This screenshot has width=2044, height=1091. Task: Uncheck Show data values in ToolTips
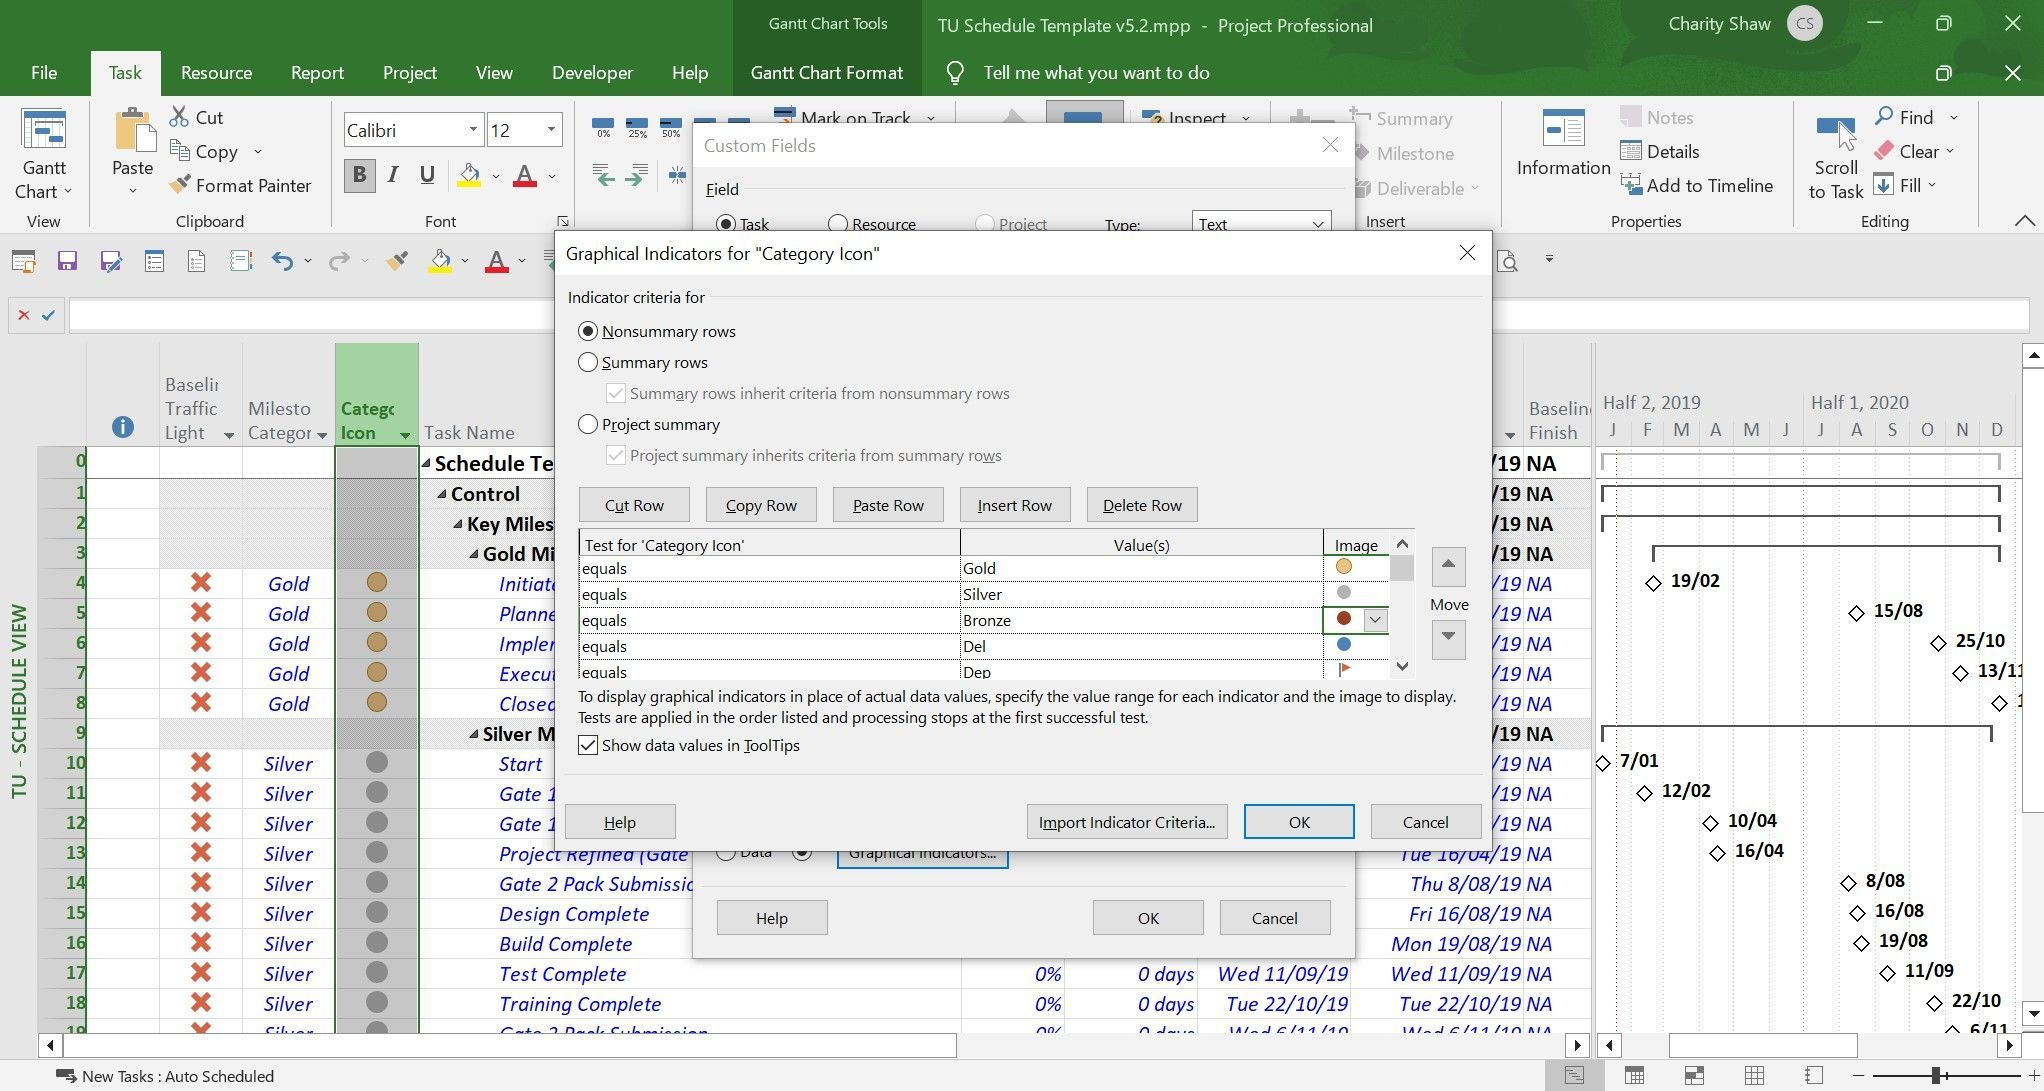pyautogui.click(x=587, y=745)
